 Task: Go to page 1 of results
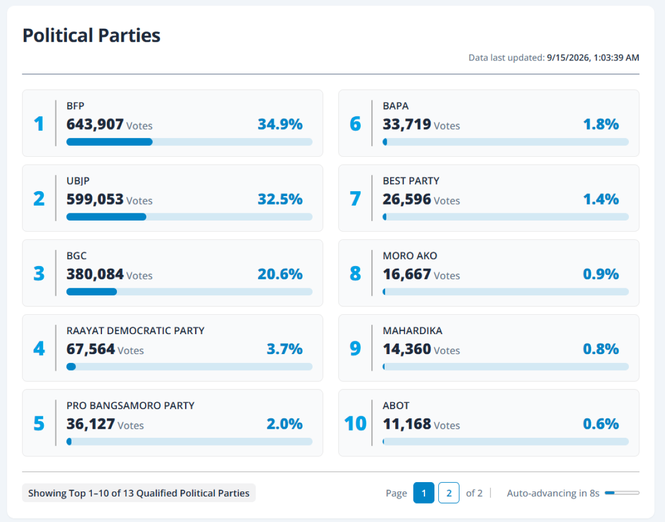423,493
